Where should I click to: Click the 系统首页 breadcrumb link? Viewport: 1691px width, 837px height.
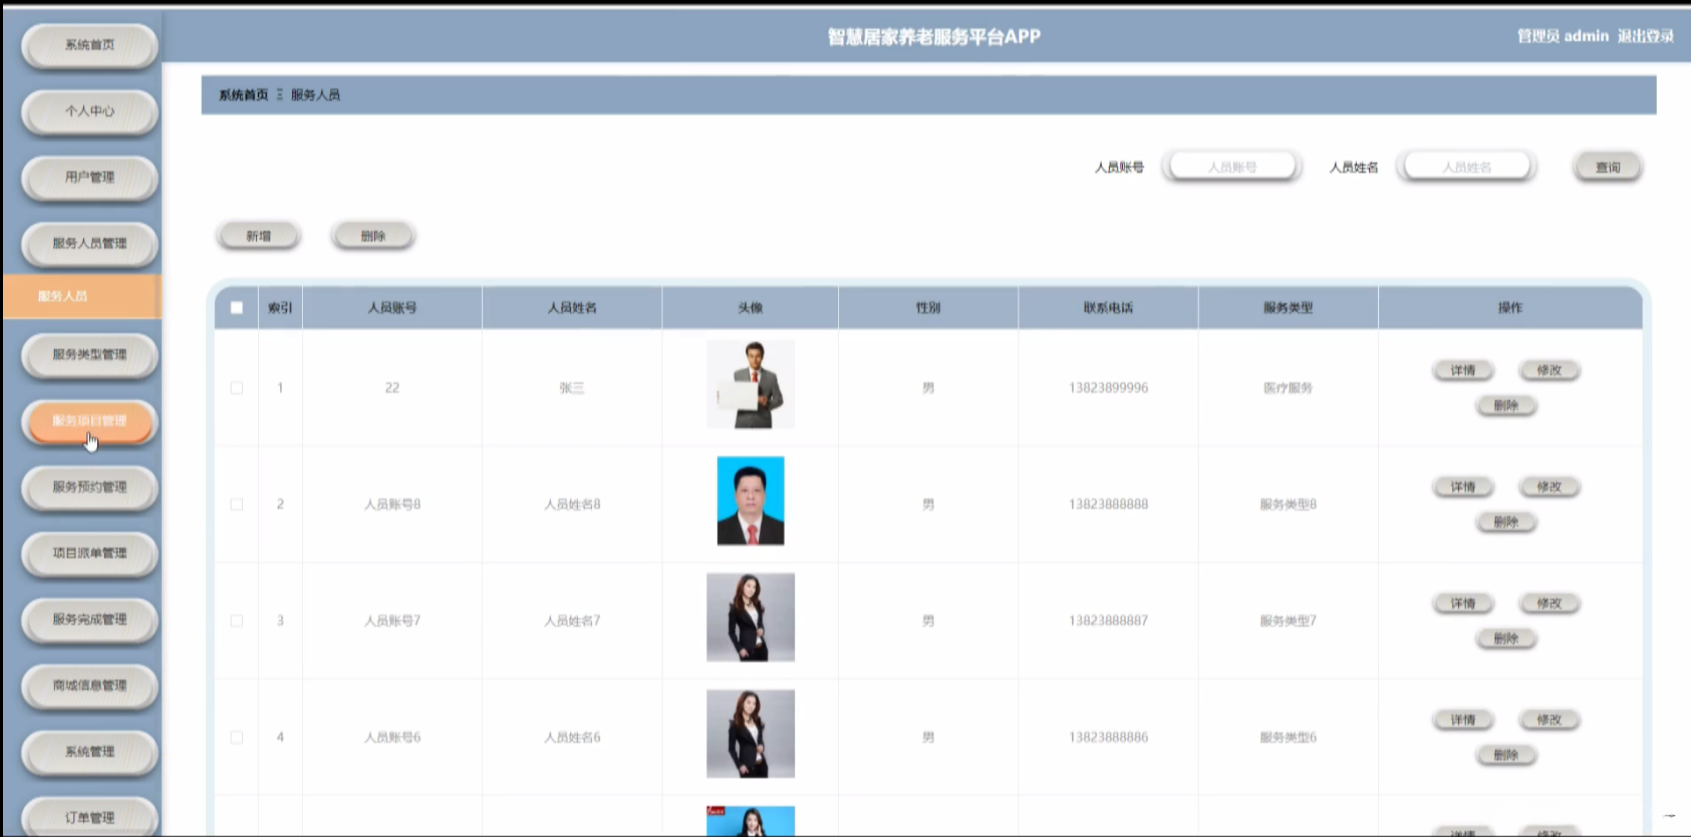244,95
